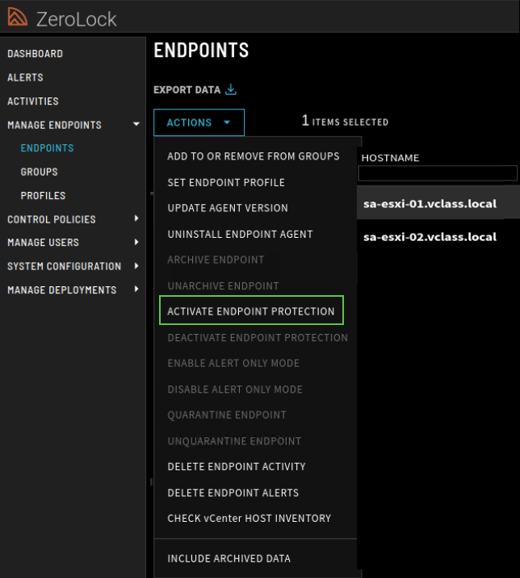Choose Set Endpoint Profile from menu

click(x=226, y=182)
